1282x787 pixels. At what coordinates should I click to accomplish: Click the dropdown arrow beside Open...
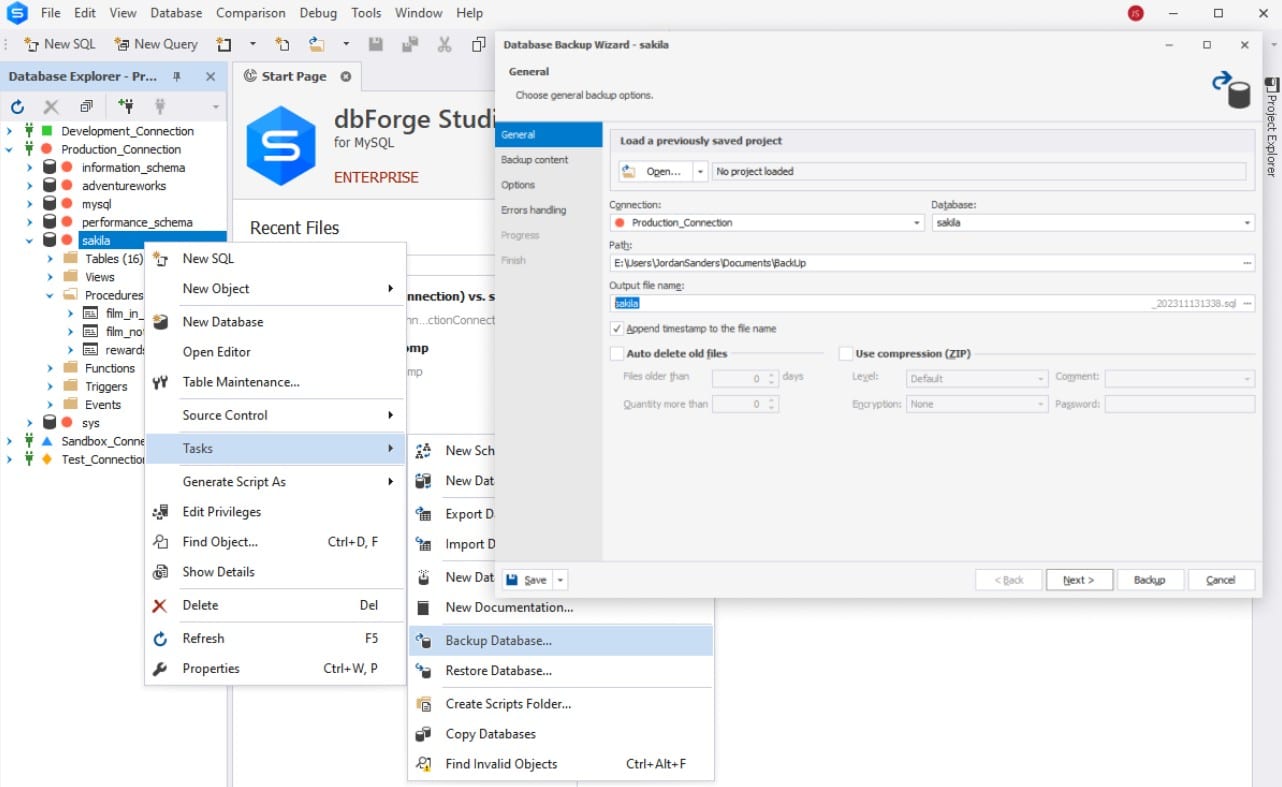(700, 171)
